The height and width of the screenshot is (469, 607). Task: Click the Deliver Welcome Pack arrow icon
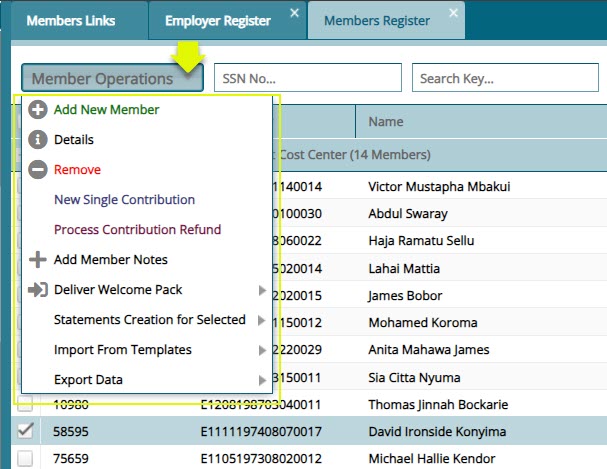point(38,290)
